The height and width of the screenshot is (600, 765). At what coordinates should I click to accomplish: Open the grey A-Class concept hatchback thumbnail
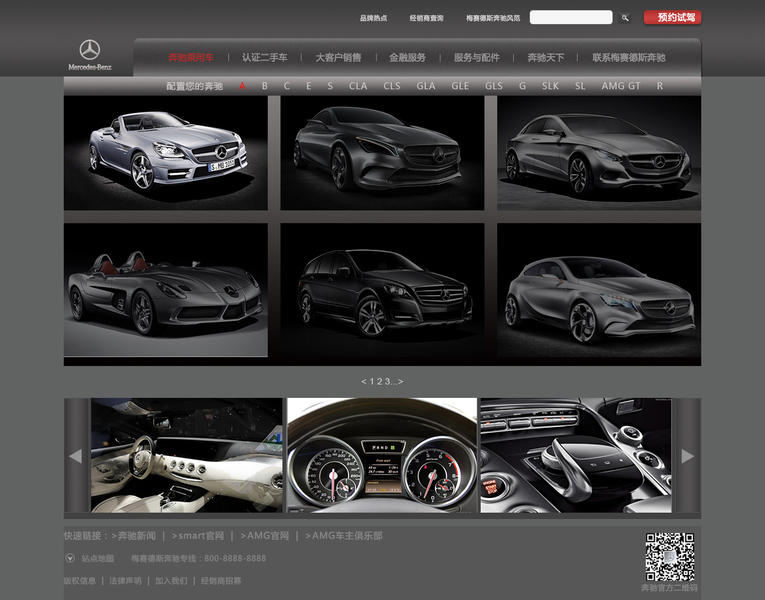(599, 290)
